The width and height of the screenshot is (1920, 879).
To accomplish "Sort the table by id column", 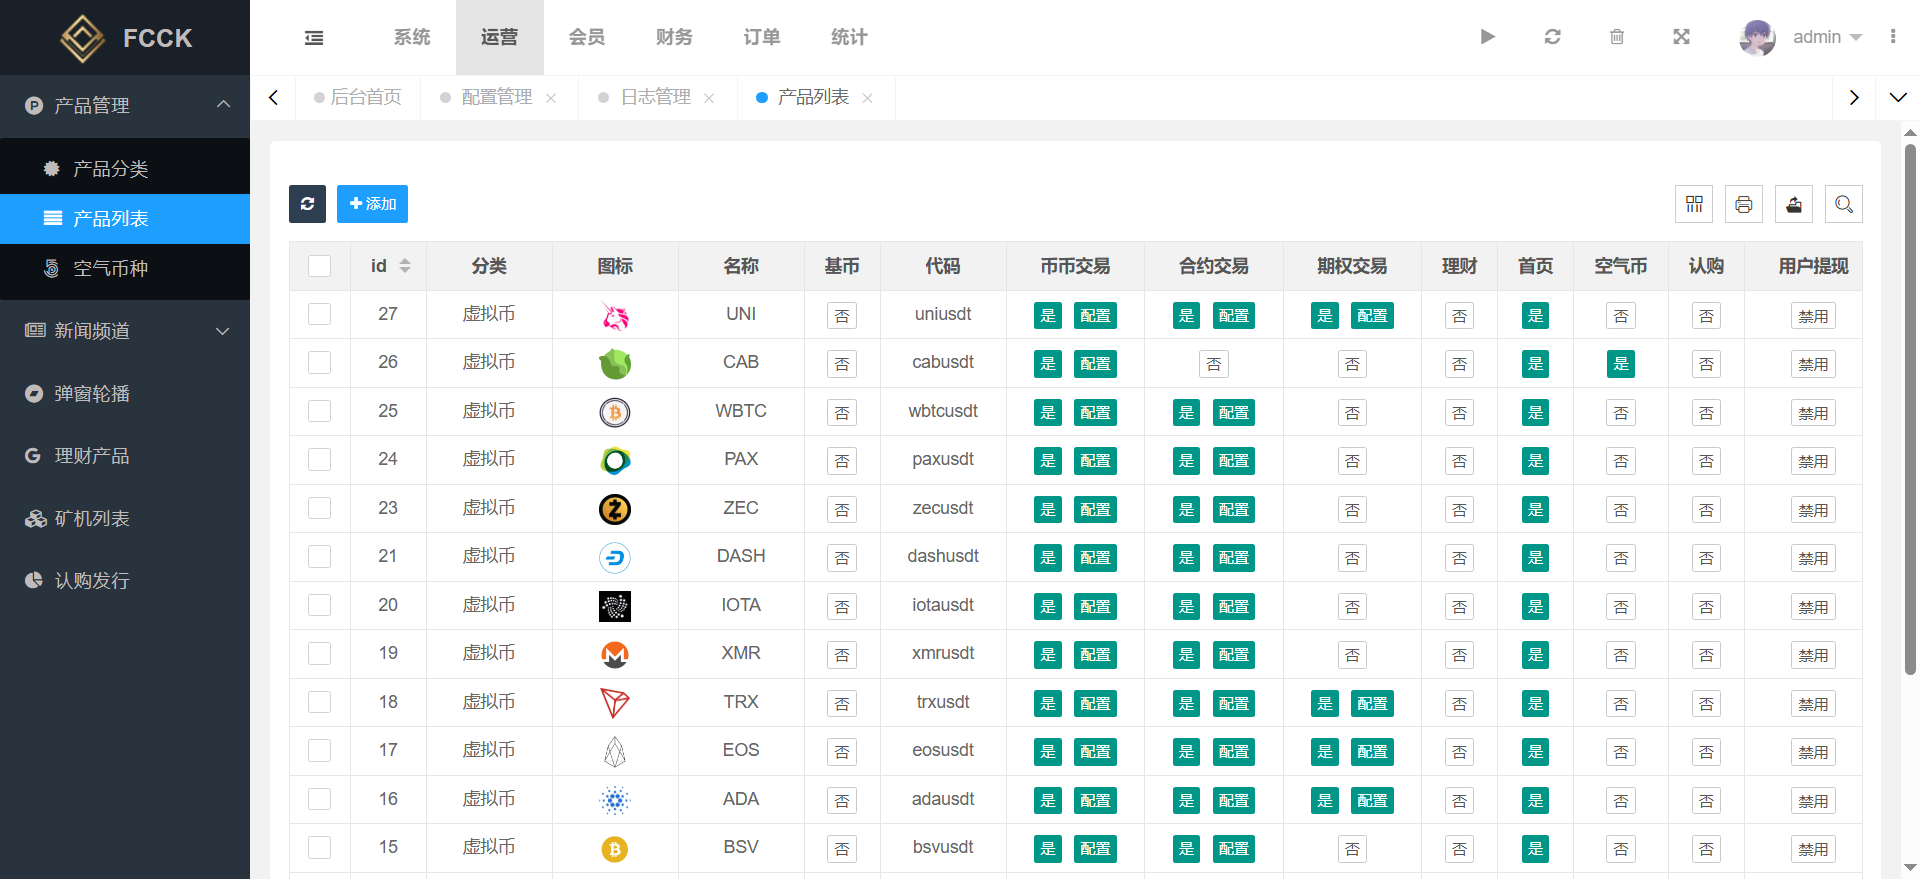I will (405, 266).
